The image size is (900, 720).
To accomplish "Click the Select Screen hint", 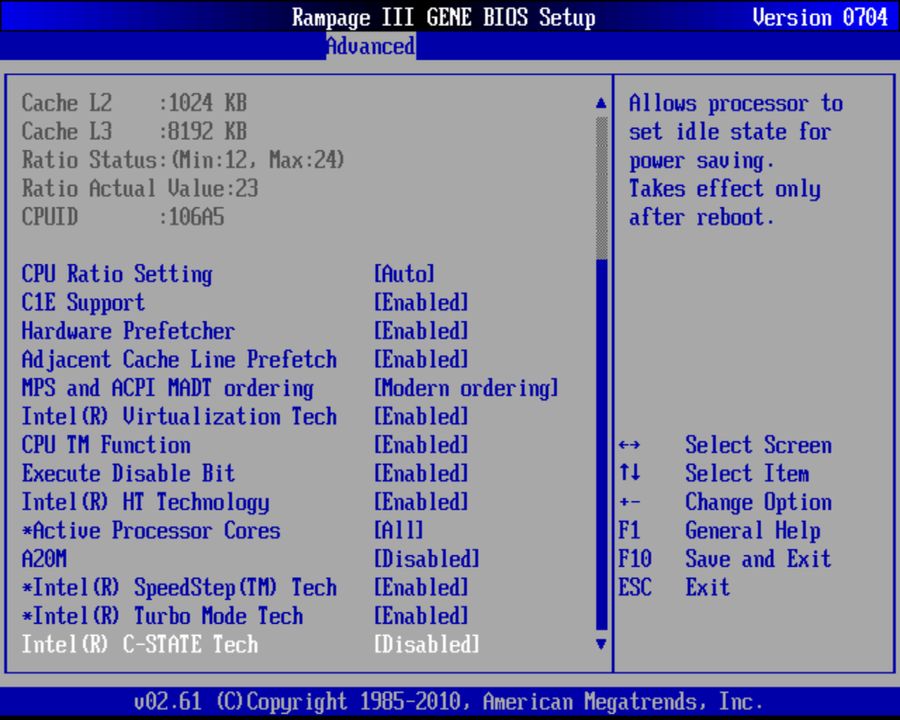I will (x=758, y=446).
